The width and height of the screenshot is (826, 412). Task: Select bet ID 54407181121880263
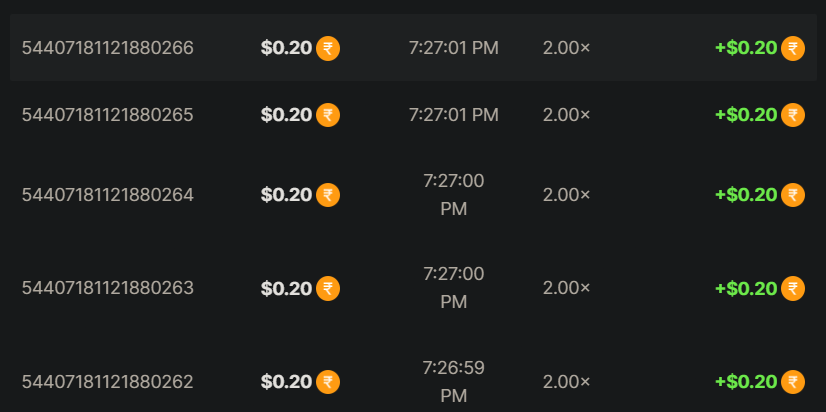pos(108,289)
